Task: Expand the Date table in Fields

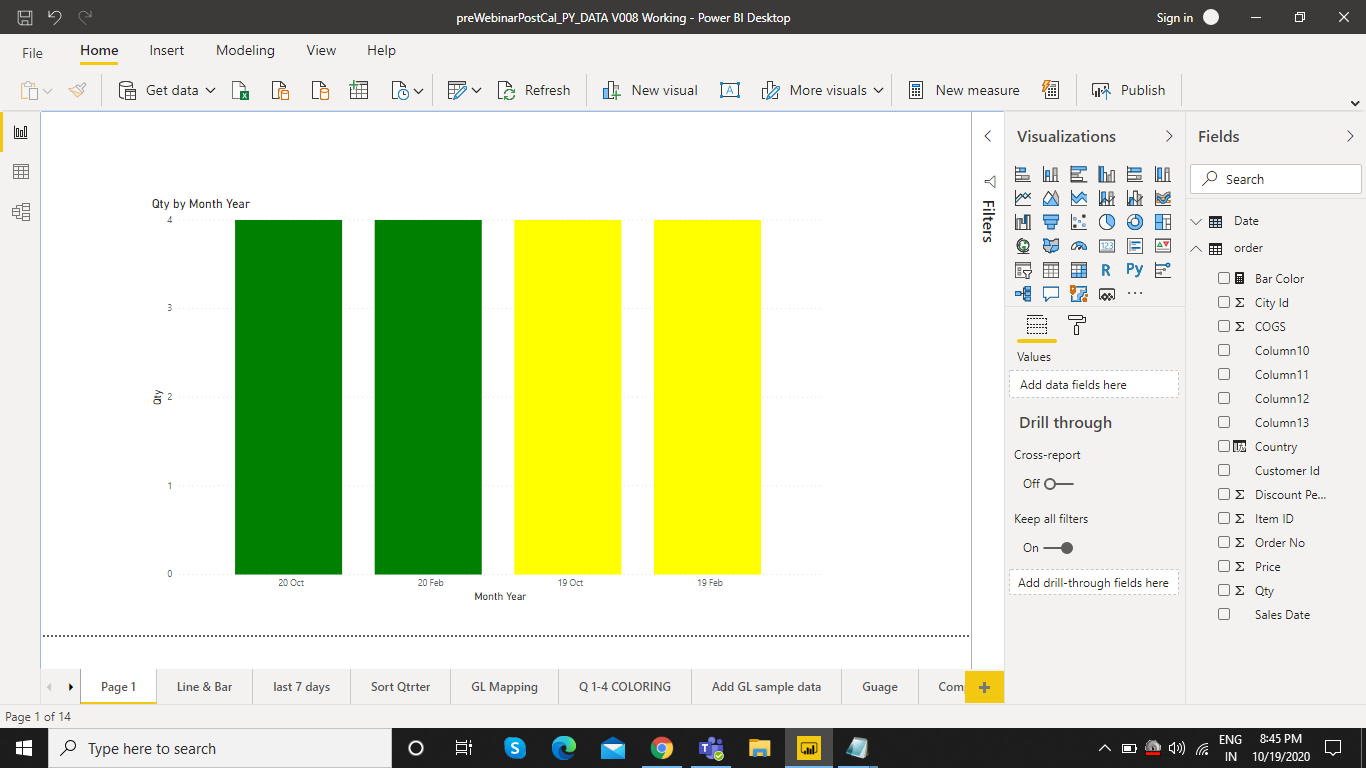Action: click(x=1196, y=221)
